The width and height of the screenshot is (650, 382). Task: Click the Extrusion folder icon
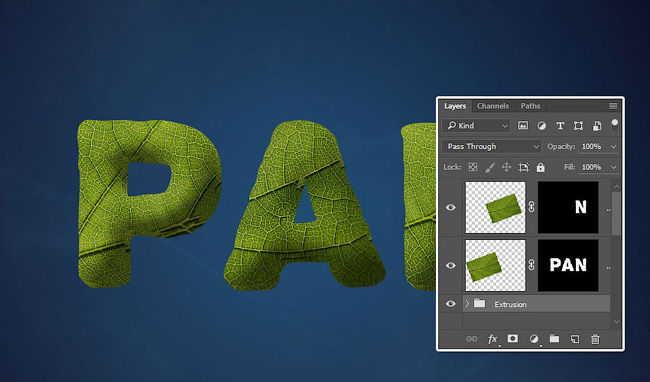pyautogui.click(x=480, y=303)
